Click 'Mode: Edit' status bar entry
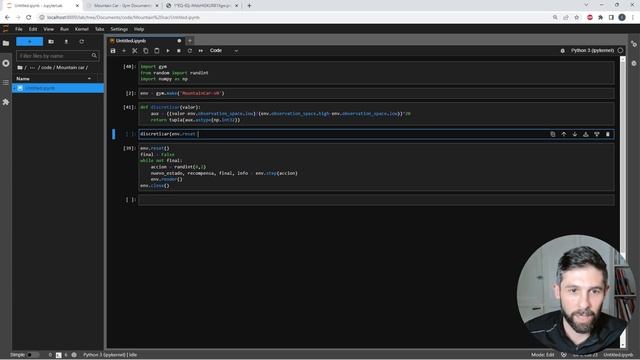Image resolution: width=640 pixels, height=360 pixels. pyautogui.click(x=542, y=355)
